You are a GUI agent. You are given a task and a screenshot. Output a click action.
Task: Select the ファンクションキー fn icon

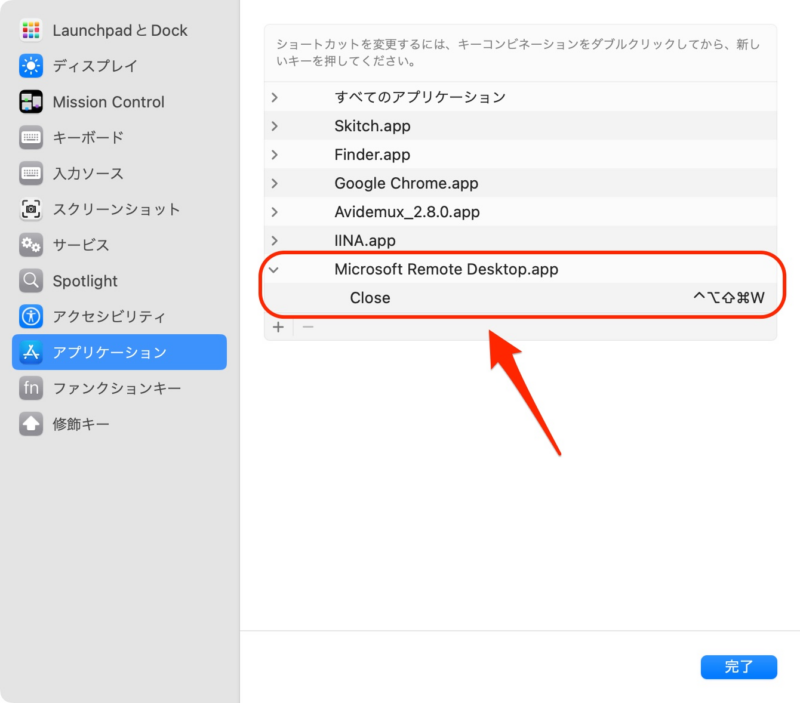(x=31, y=388)
